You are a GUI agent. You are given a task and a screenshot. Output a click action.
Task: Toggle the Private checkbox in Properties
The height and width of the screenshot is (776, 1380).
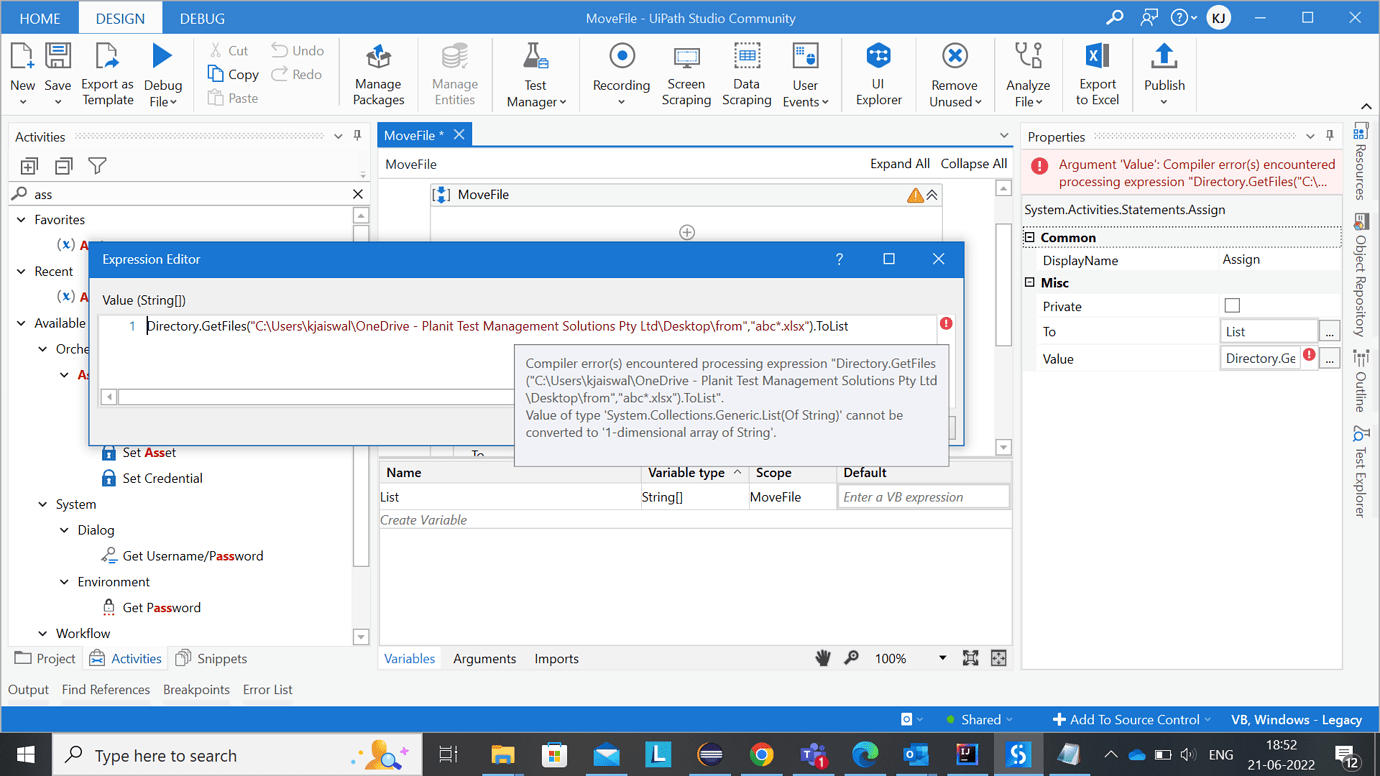click(1232, 305)
